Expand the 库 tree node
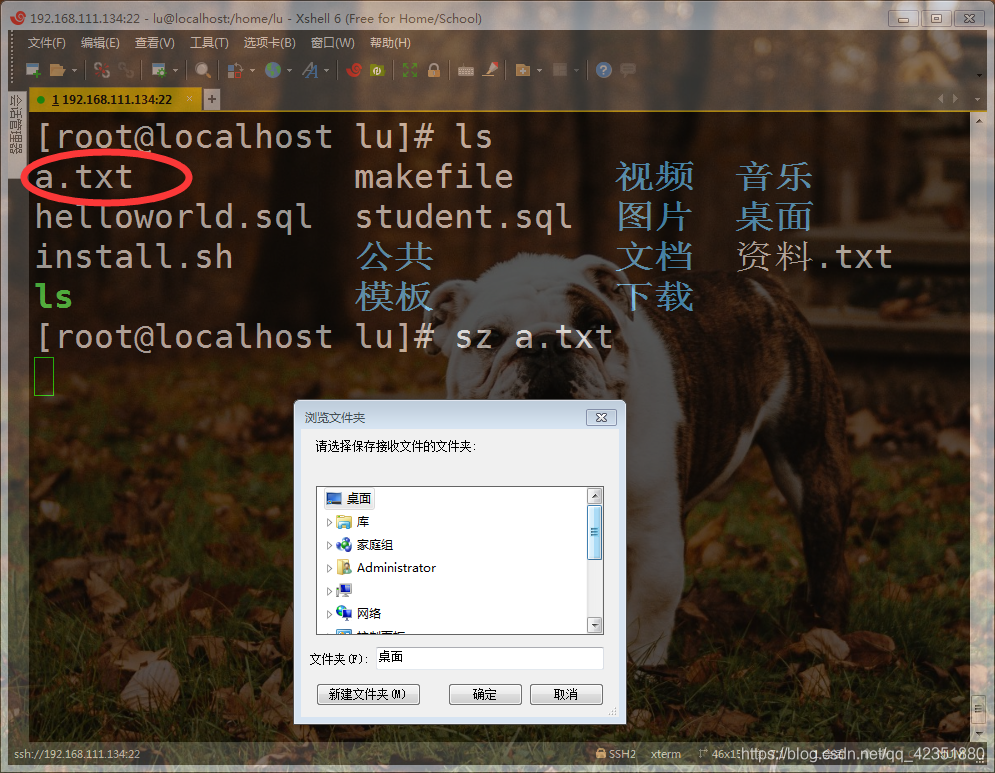The width and height of the screenshot is (995, 773). click(329, 522)
